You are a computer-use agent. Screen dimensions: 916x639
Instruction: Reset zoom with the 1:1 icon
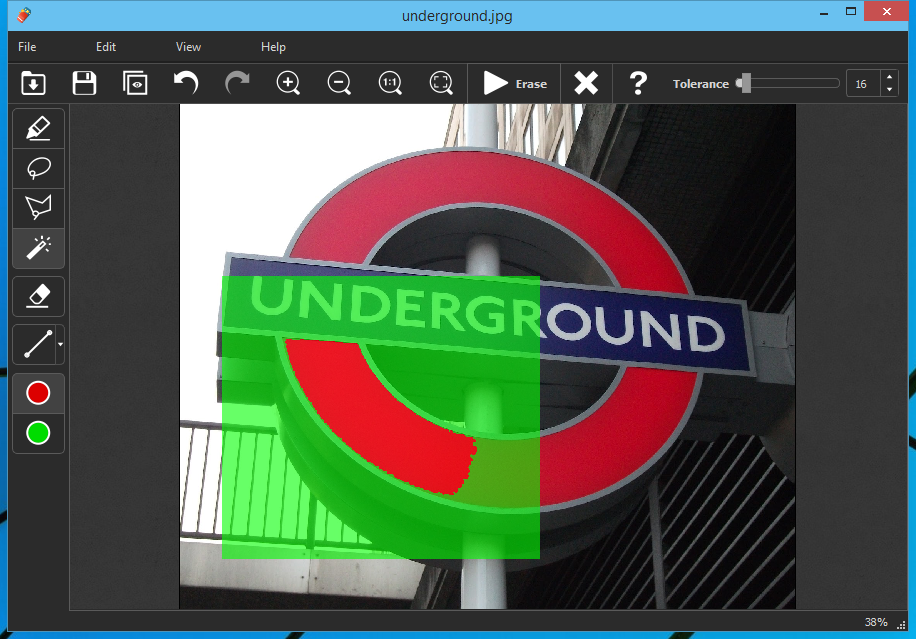click(x=389, y=83)
